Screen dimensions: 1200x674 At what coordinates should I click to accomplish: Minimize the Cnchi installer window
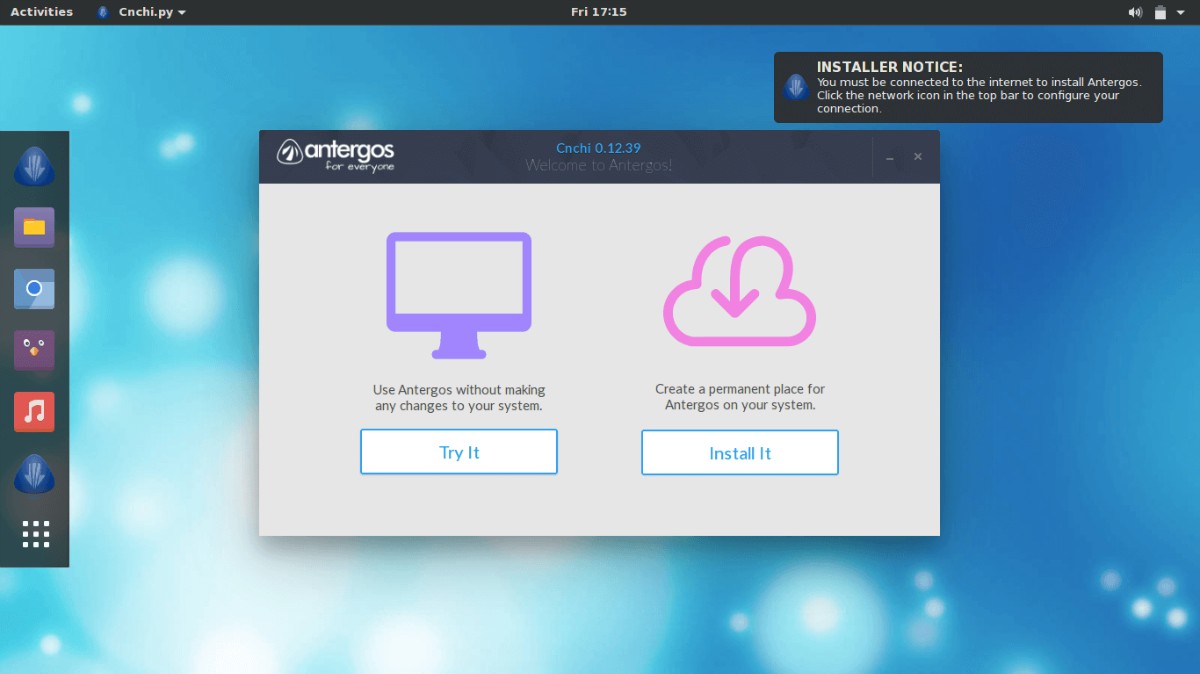coord(890,157)
